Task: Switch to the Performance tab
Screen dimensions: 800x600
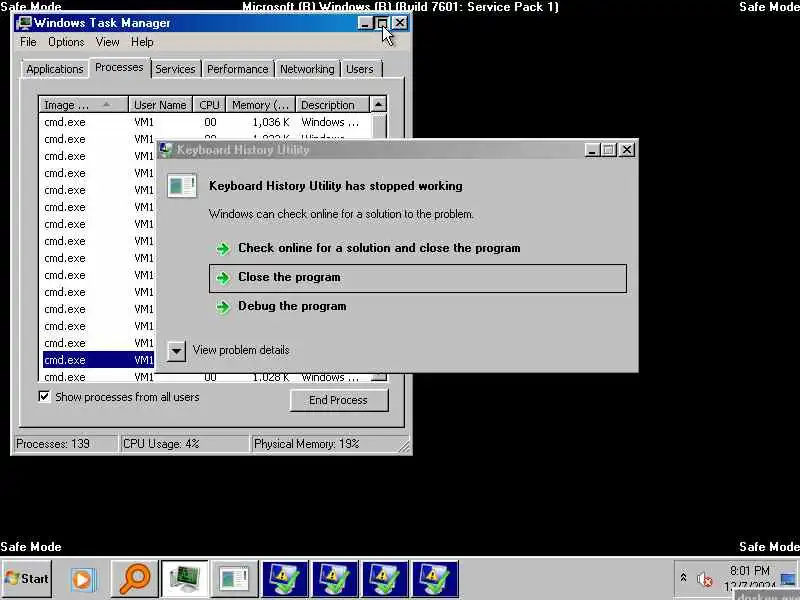Action: tap(237, 69)
